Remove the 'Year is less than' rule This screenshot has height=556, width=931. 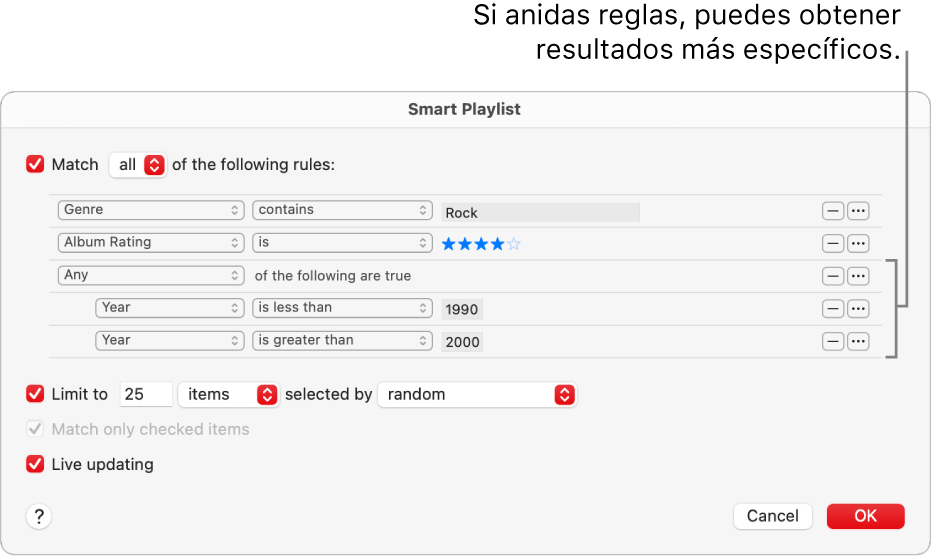pos(833,308)
